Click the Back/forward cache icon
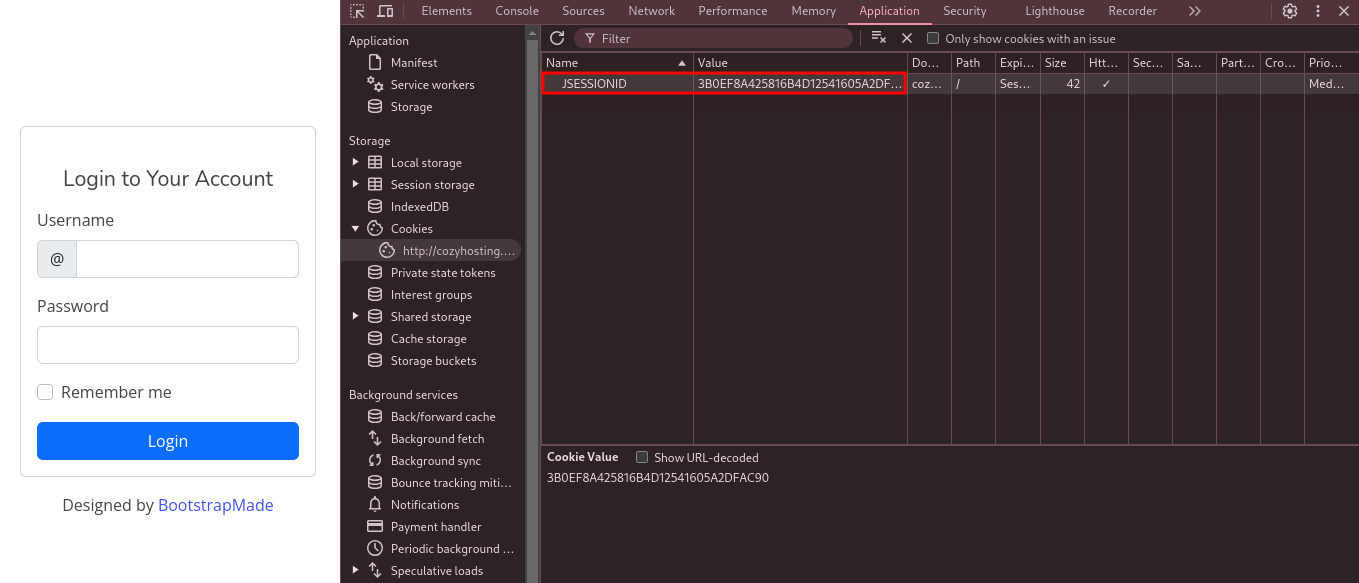 [x=375, y=416]
